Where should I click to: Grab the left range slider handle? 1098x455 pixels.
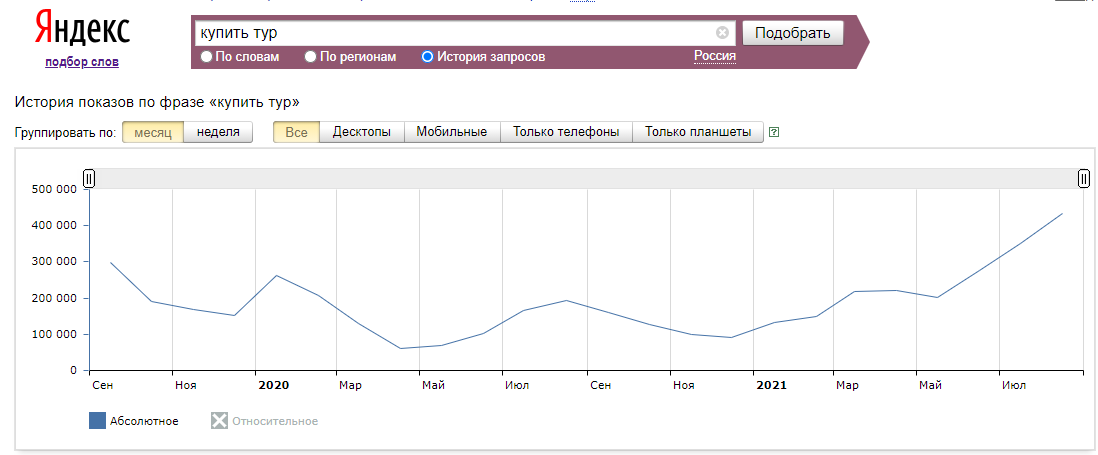click(x=89, y=178)
